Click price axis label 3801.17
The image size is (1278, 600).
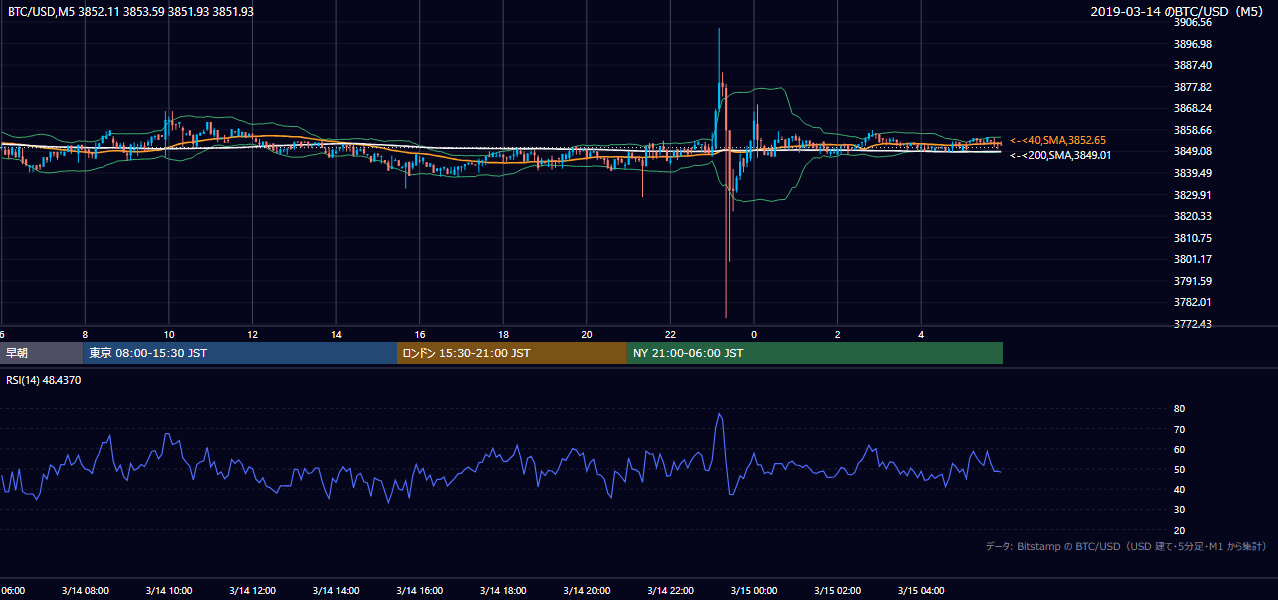click(x=1193, y=259)
